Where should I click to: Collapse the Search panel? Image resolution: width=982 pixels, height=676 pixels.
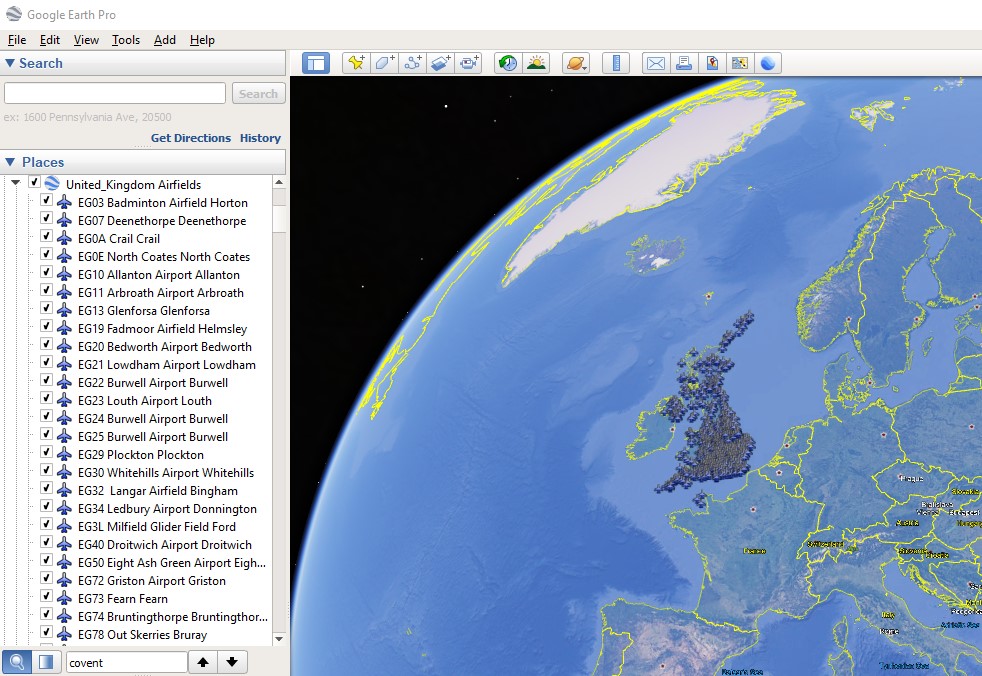pos(10,62)
